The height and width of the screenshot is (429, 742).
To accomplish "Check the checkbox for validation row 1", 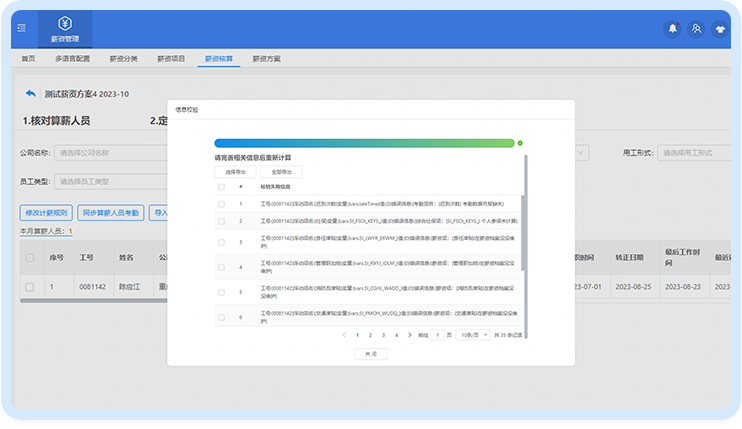I will tap(221, 204).
